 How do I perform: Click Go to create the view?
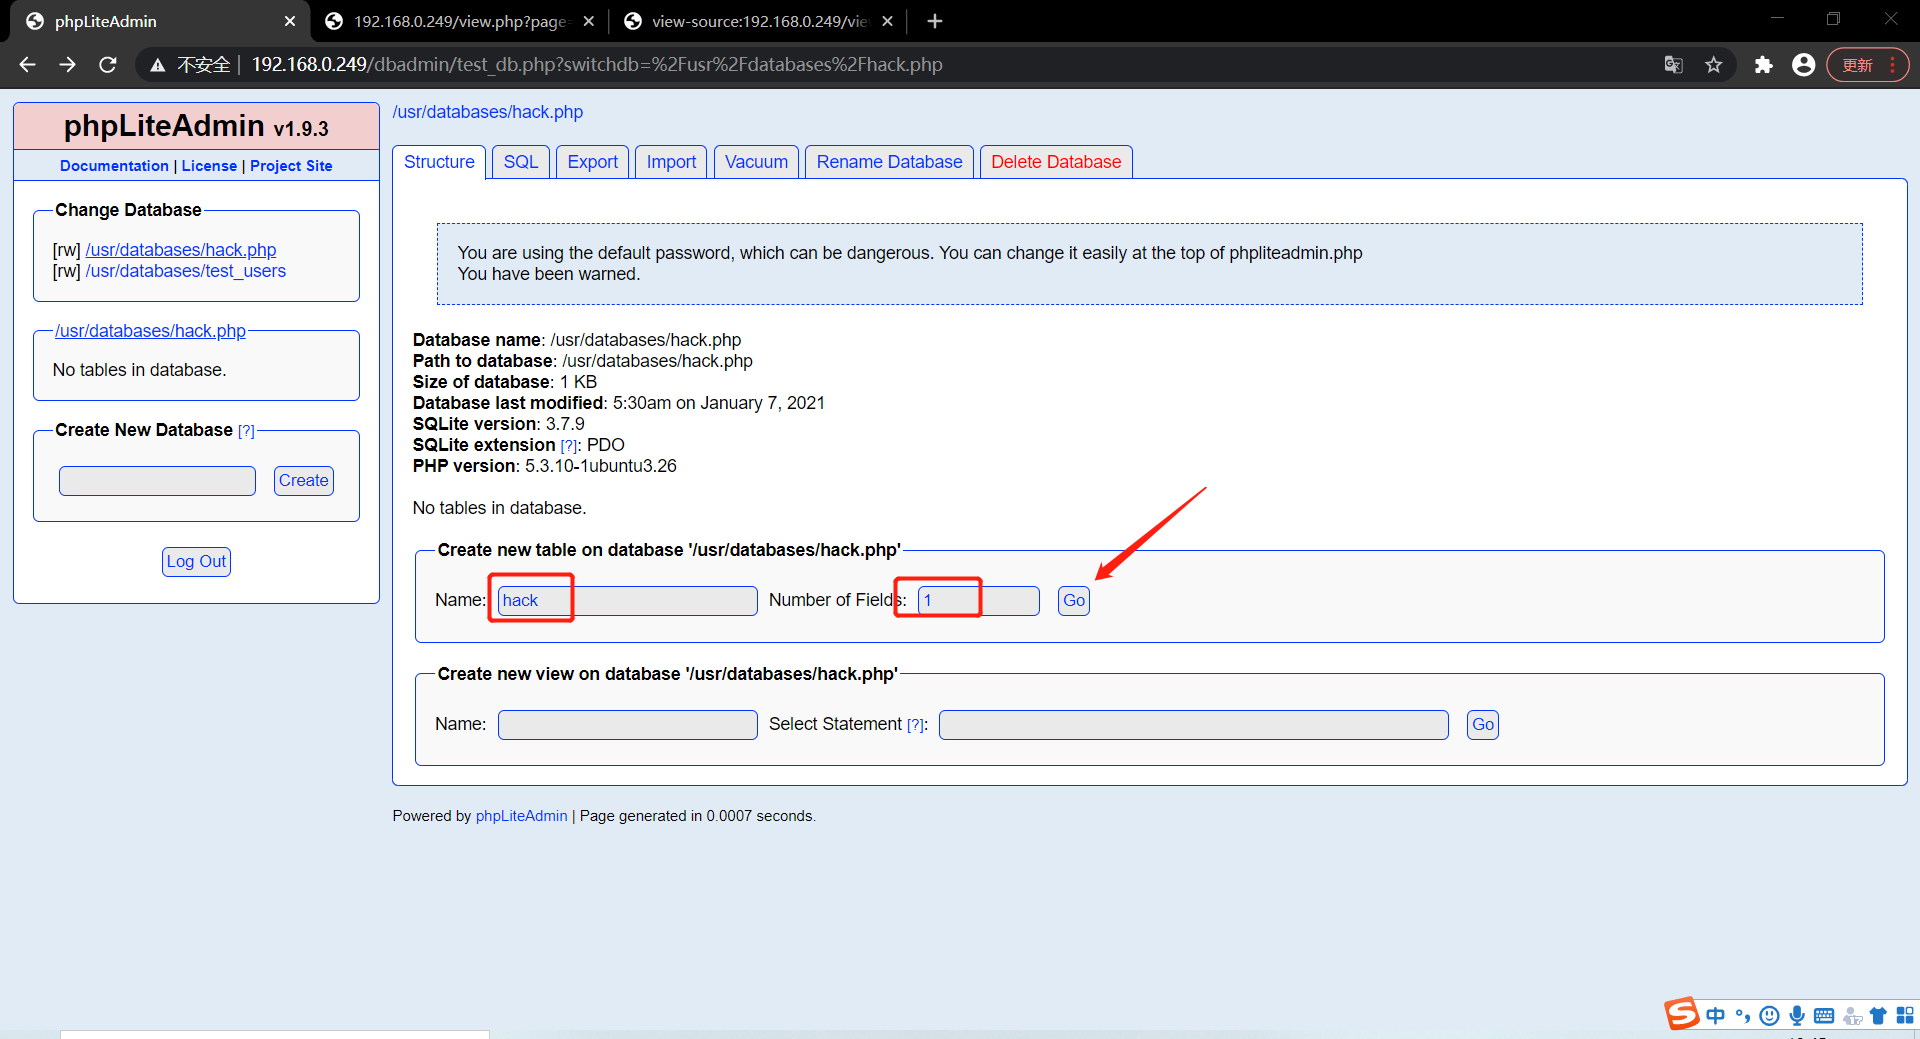tap(1483, 725)
